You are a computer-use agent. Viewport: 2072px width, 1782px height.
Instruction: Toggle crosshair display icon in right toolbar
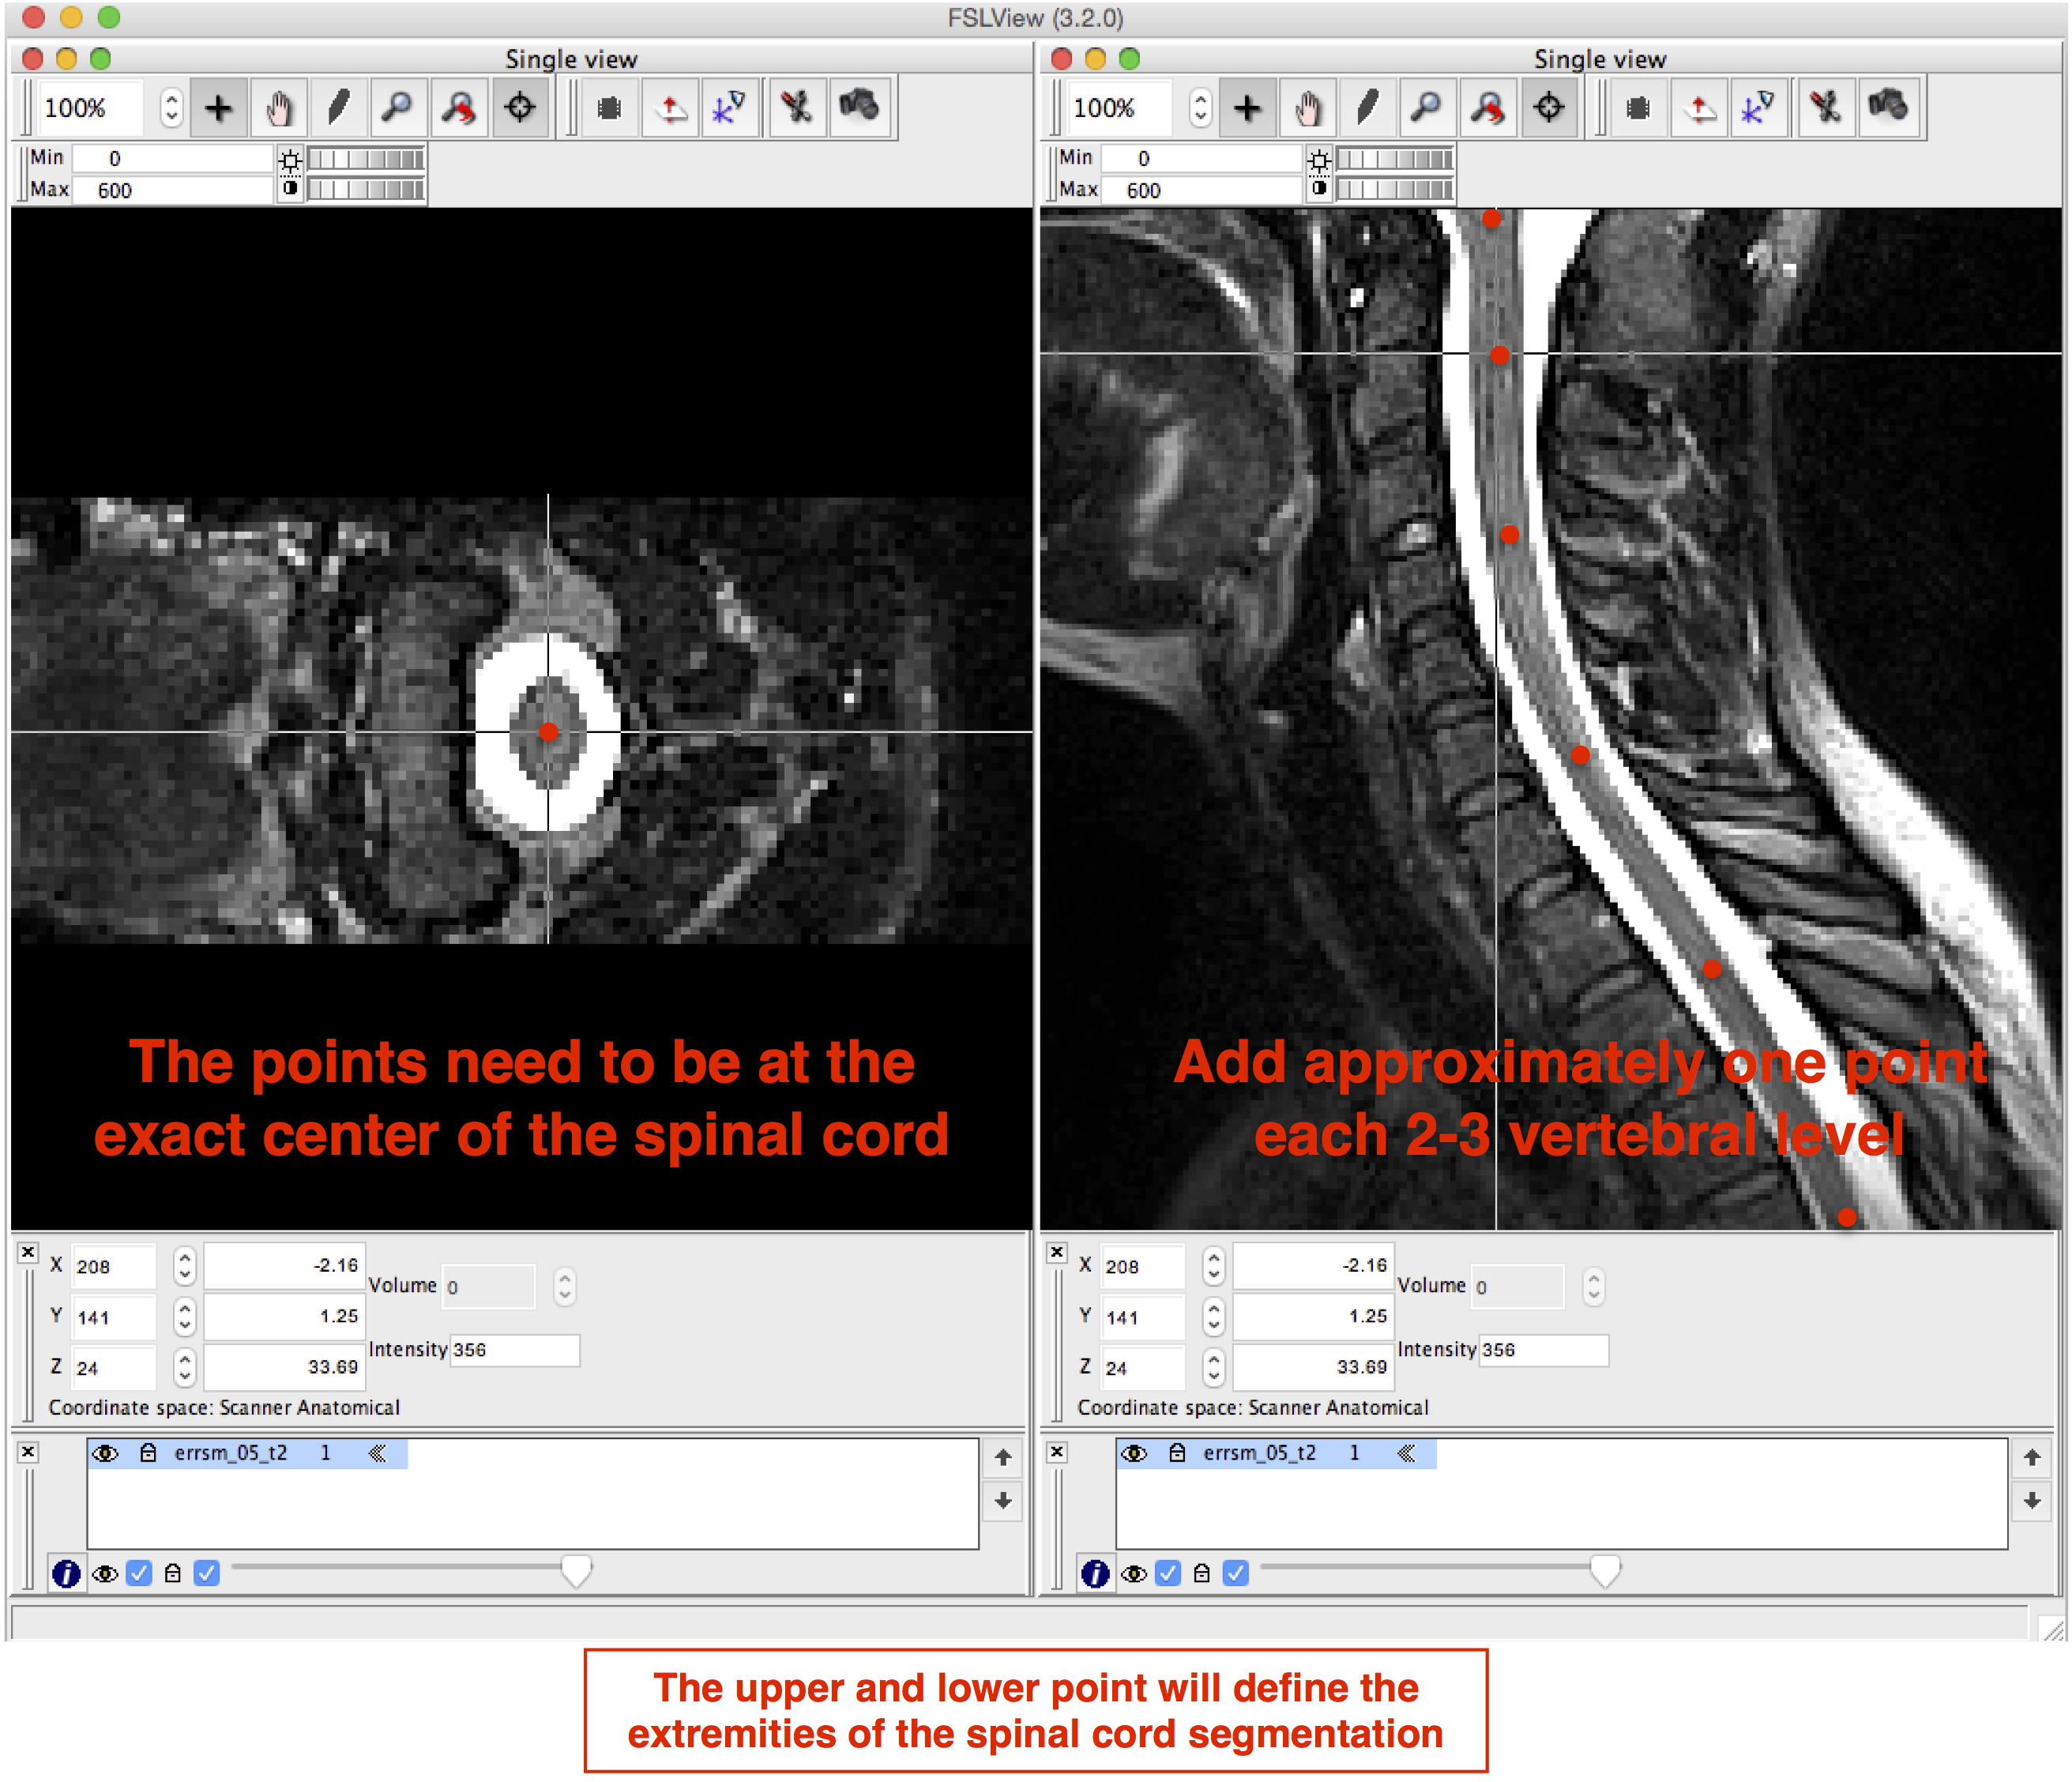coord(1548,107)
